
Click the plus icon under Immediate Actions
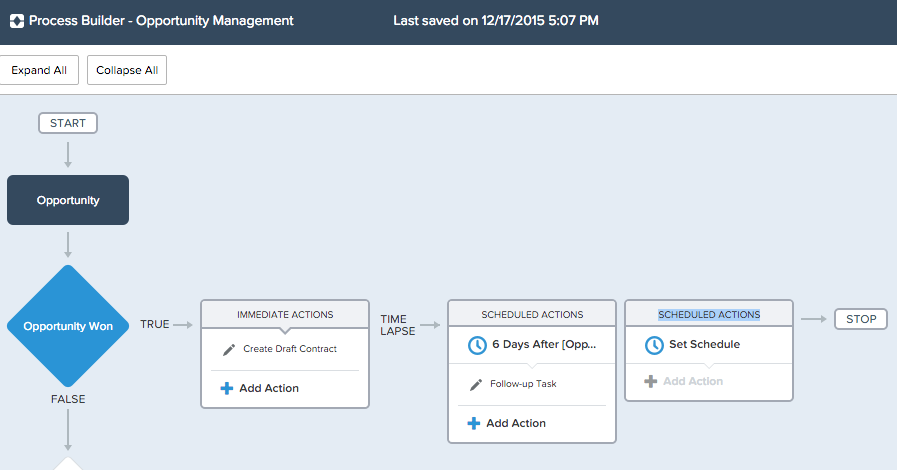[x=227, y=388]
